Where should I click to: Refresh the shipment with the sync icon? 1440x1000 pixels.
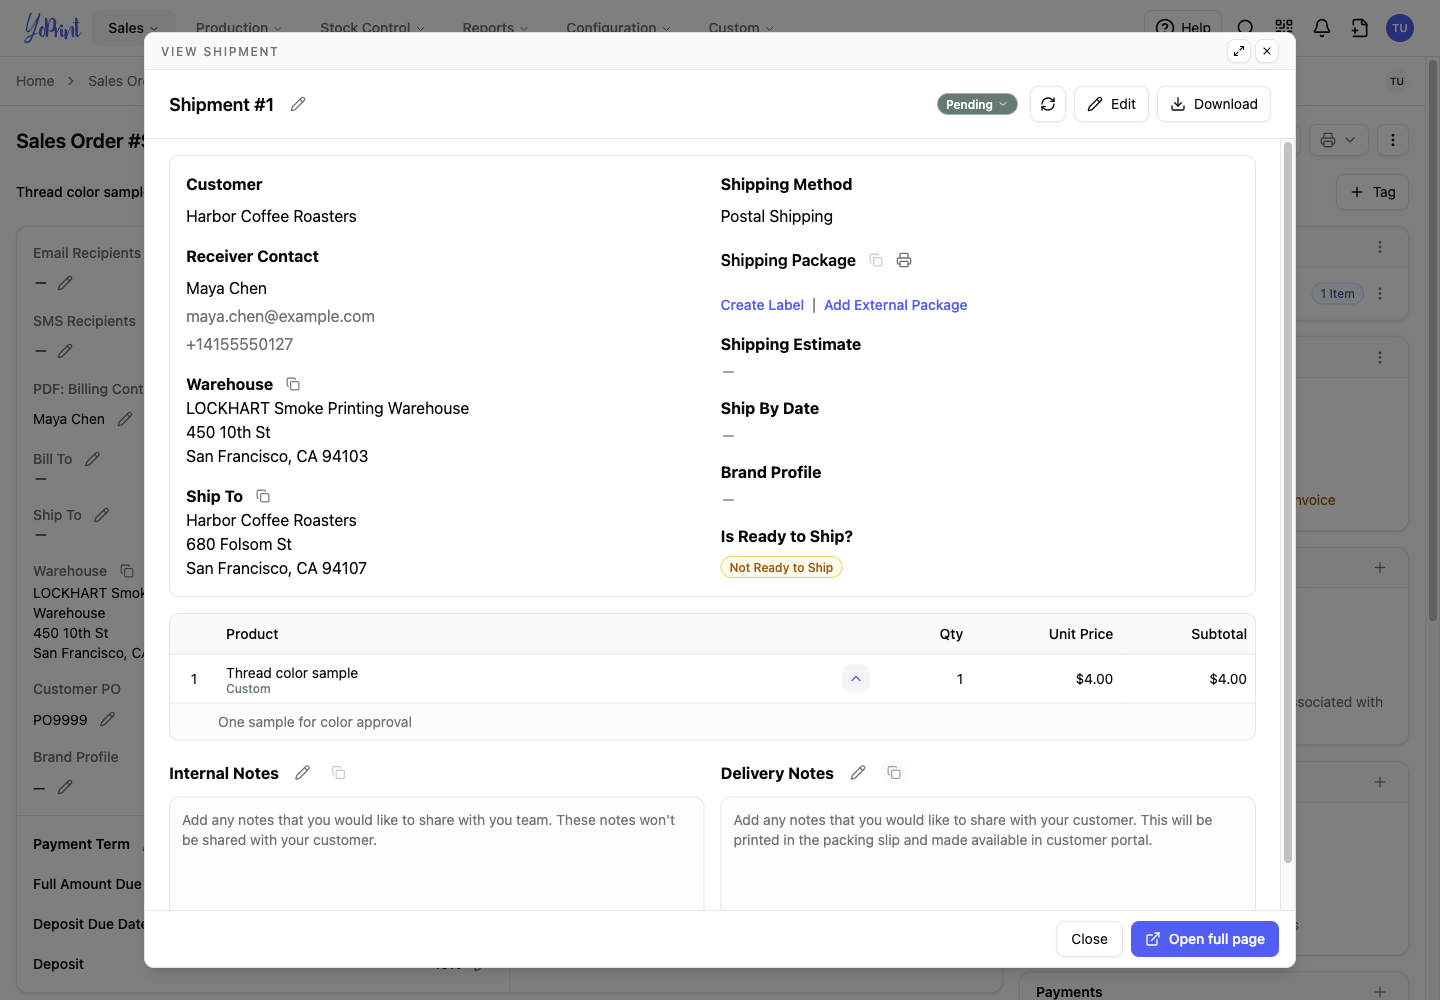pyautogui.click(x=1048, y=104)
